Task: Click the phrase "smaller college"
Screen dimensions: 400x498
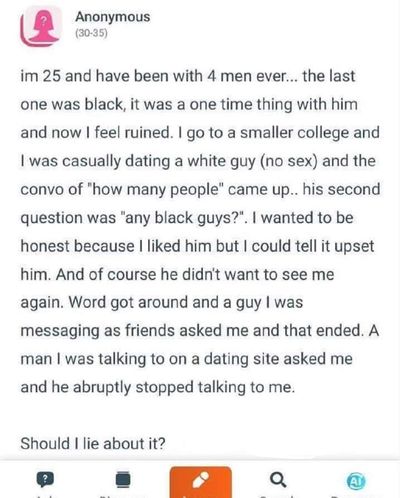Action: (295, 133)
